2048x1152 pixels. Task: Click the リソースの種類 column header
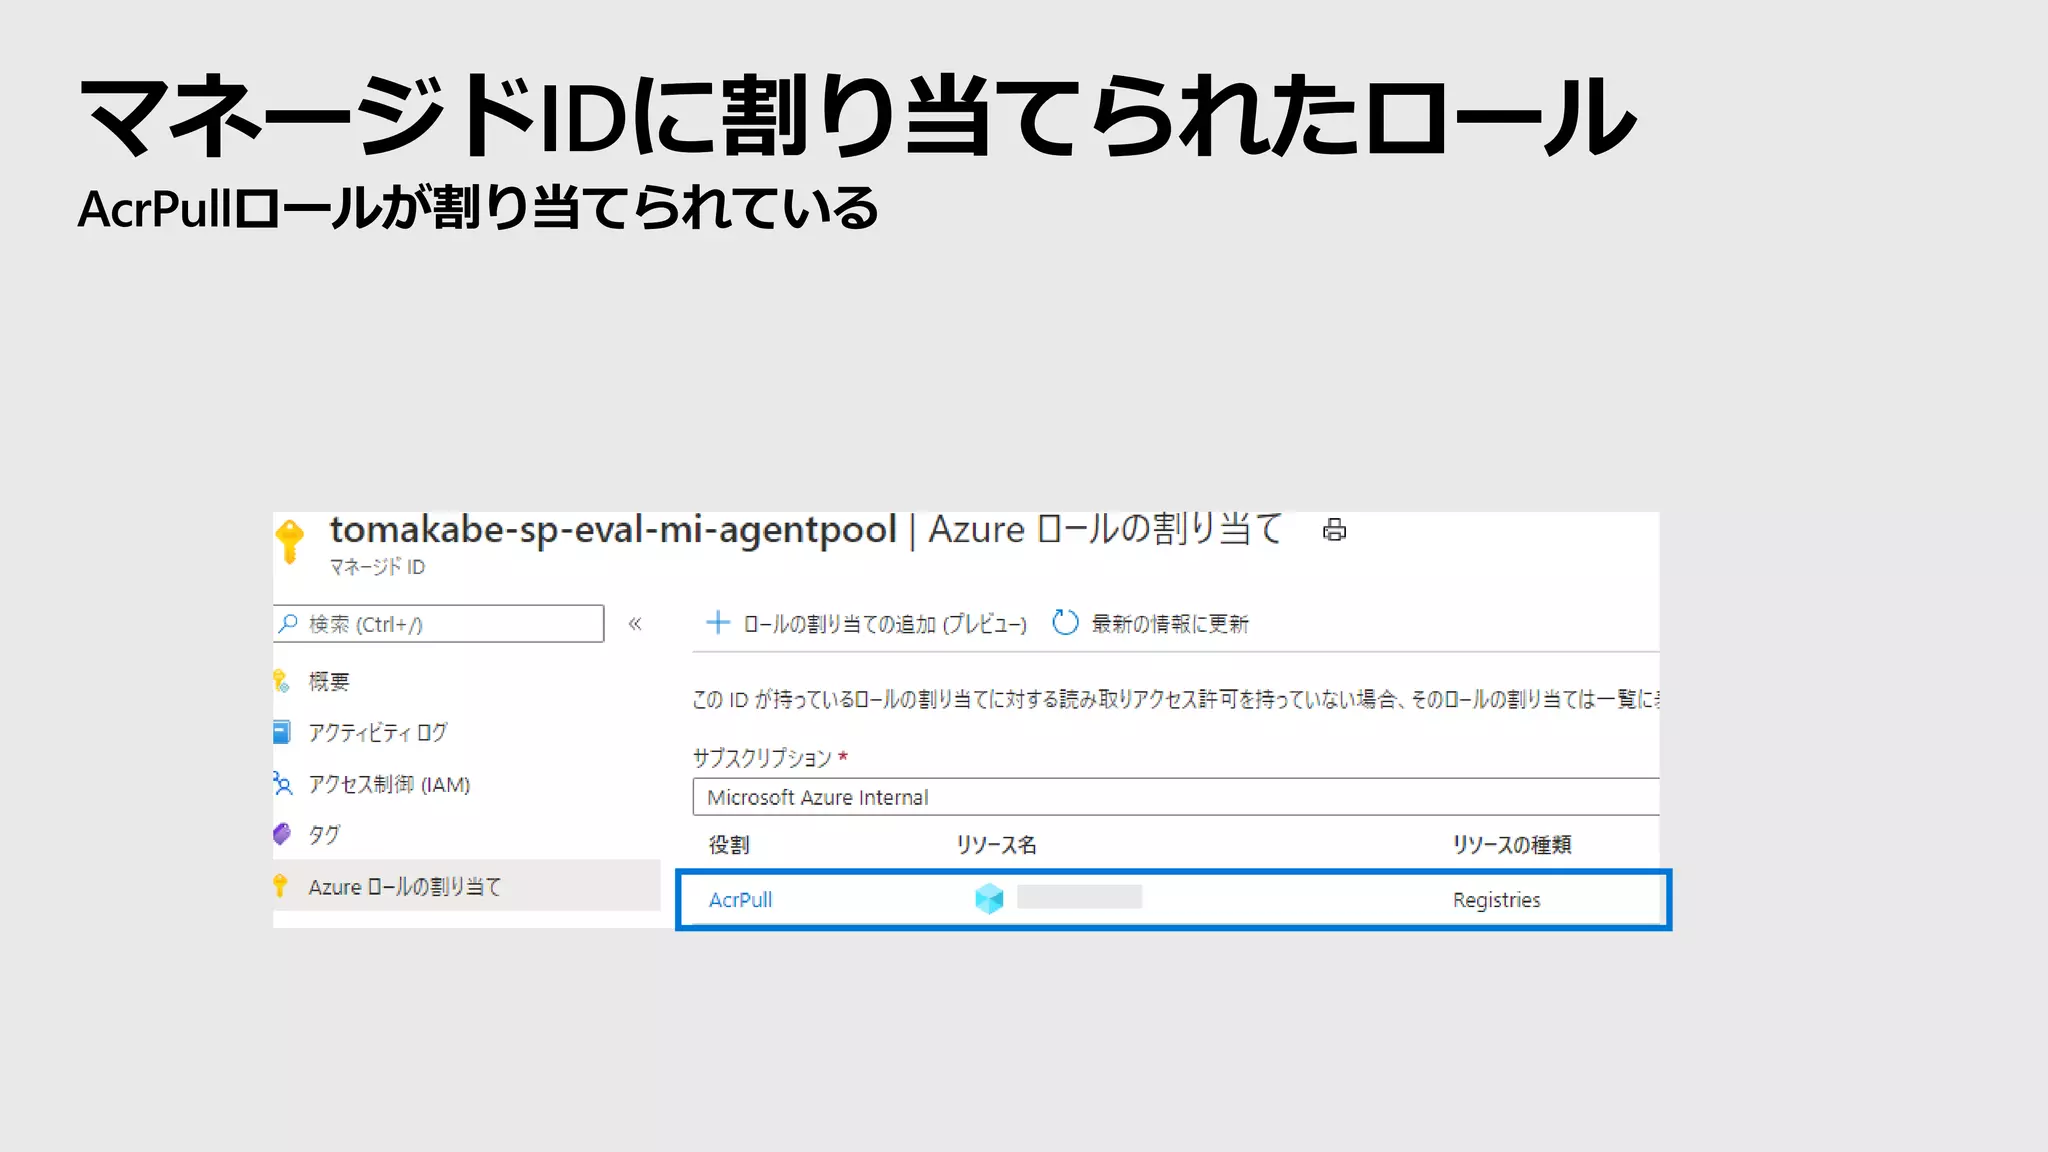click(x=1512, y=845)
